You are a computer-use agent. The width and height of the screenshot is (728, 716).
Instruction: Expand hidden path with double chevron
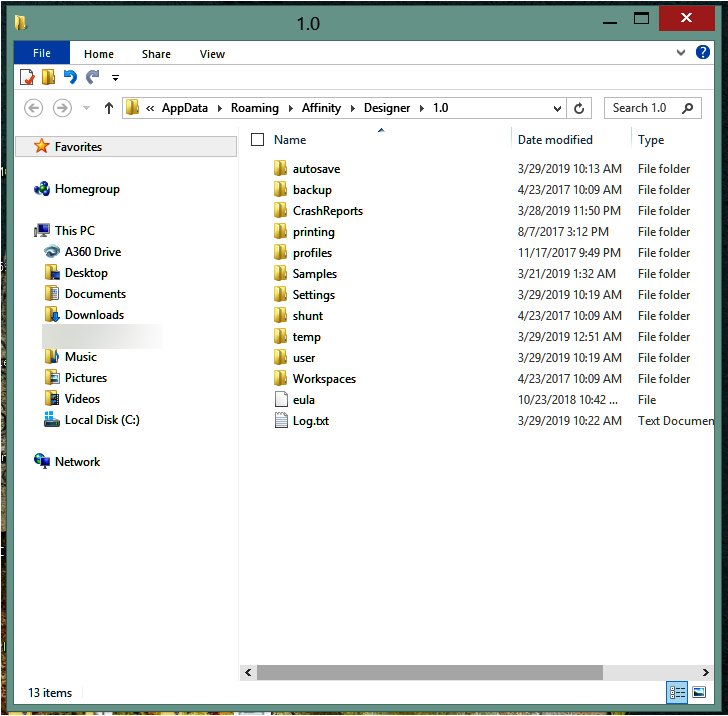(150, 108)
